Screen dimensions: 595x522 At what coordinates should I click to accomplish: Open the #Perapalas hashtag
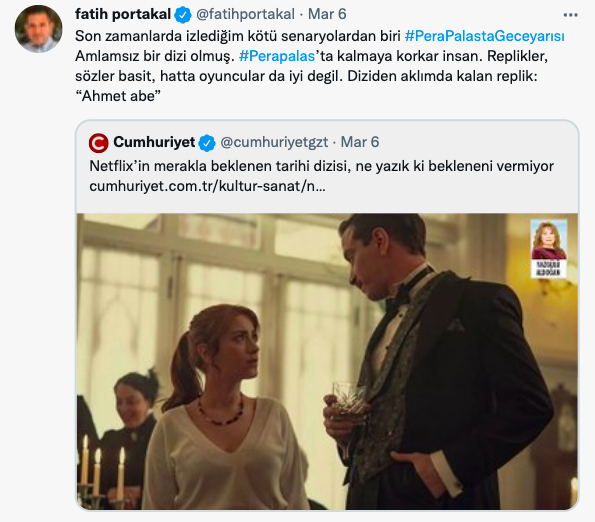point(277,56)
